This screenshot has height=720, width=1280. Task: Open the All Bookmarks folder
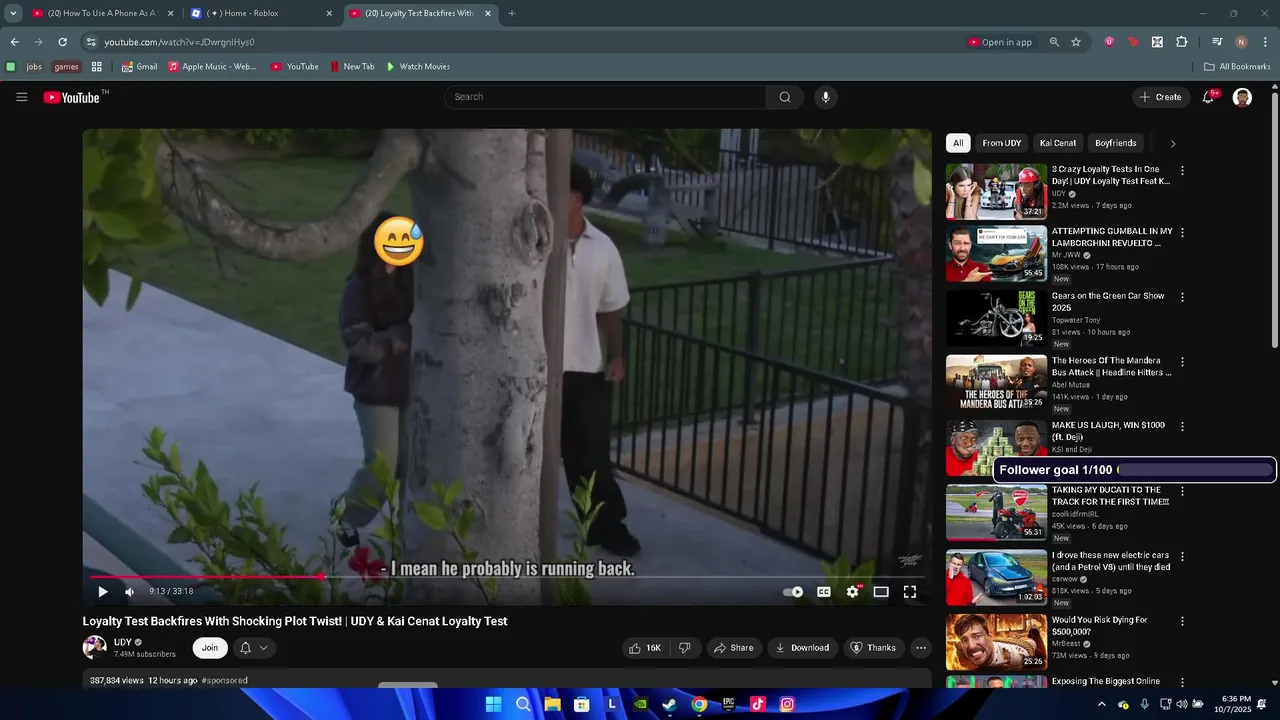tap(1237, 67)
